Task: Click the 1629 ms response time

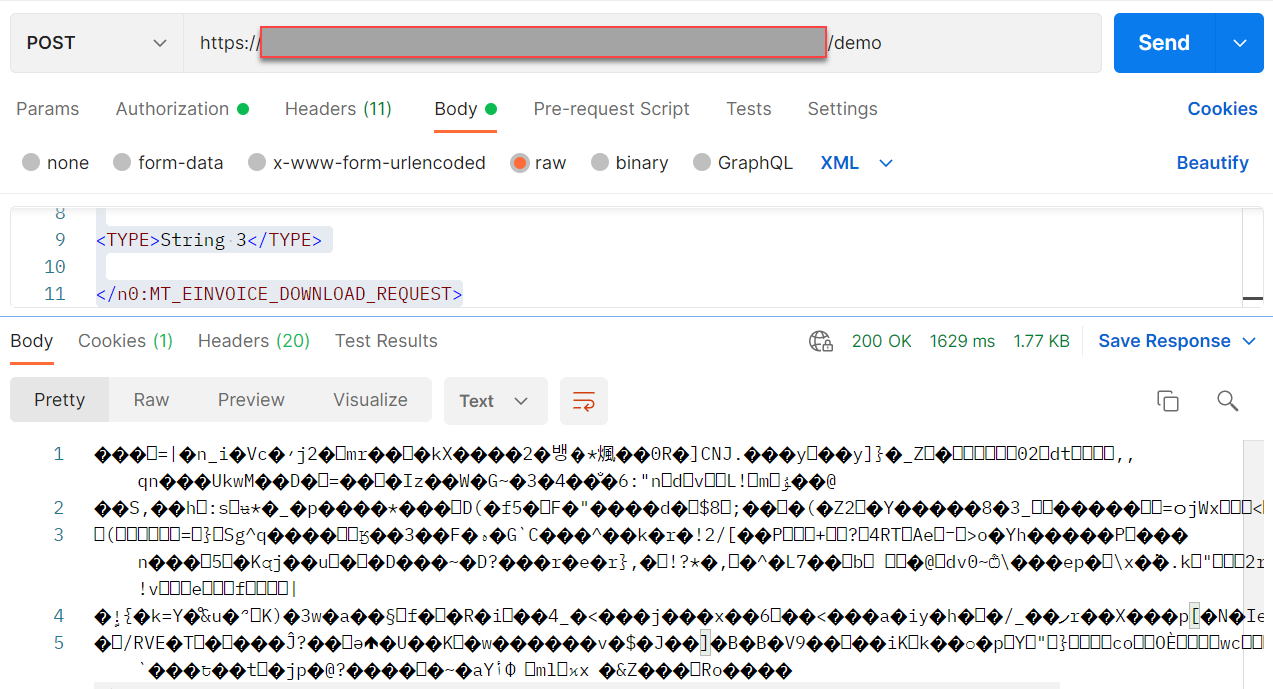Action: point(962,341)
